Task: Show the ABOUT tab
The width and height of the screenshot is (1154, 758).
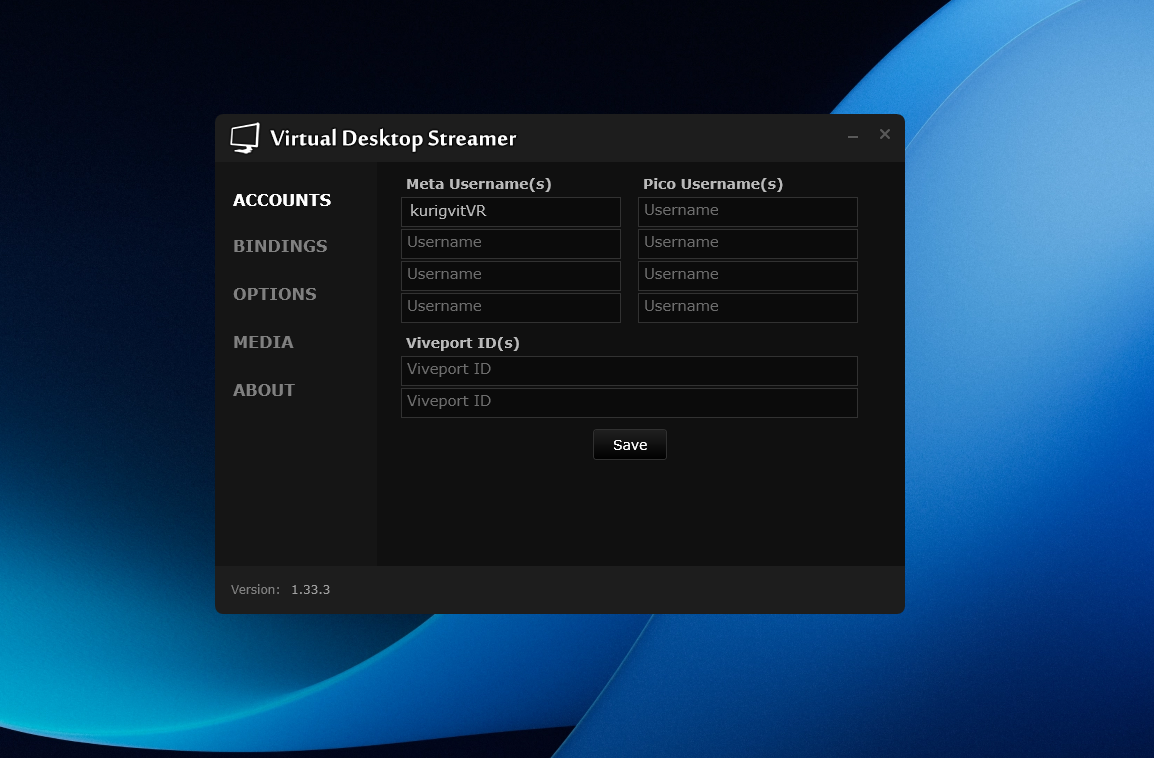Action: pos(264,390)
